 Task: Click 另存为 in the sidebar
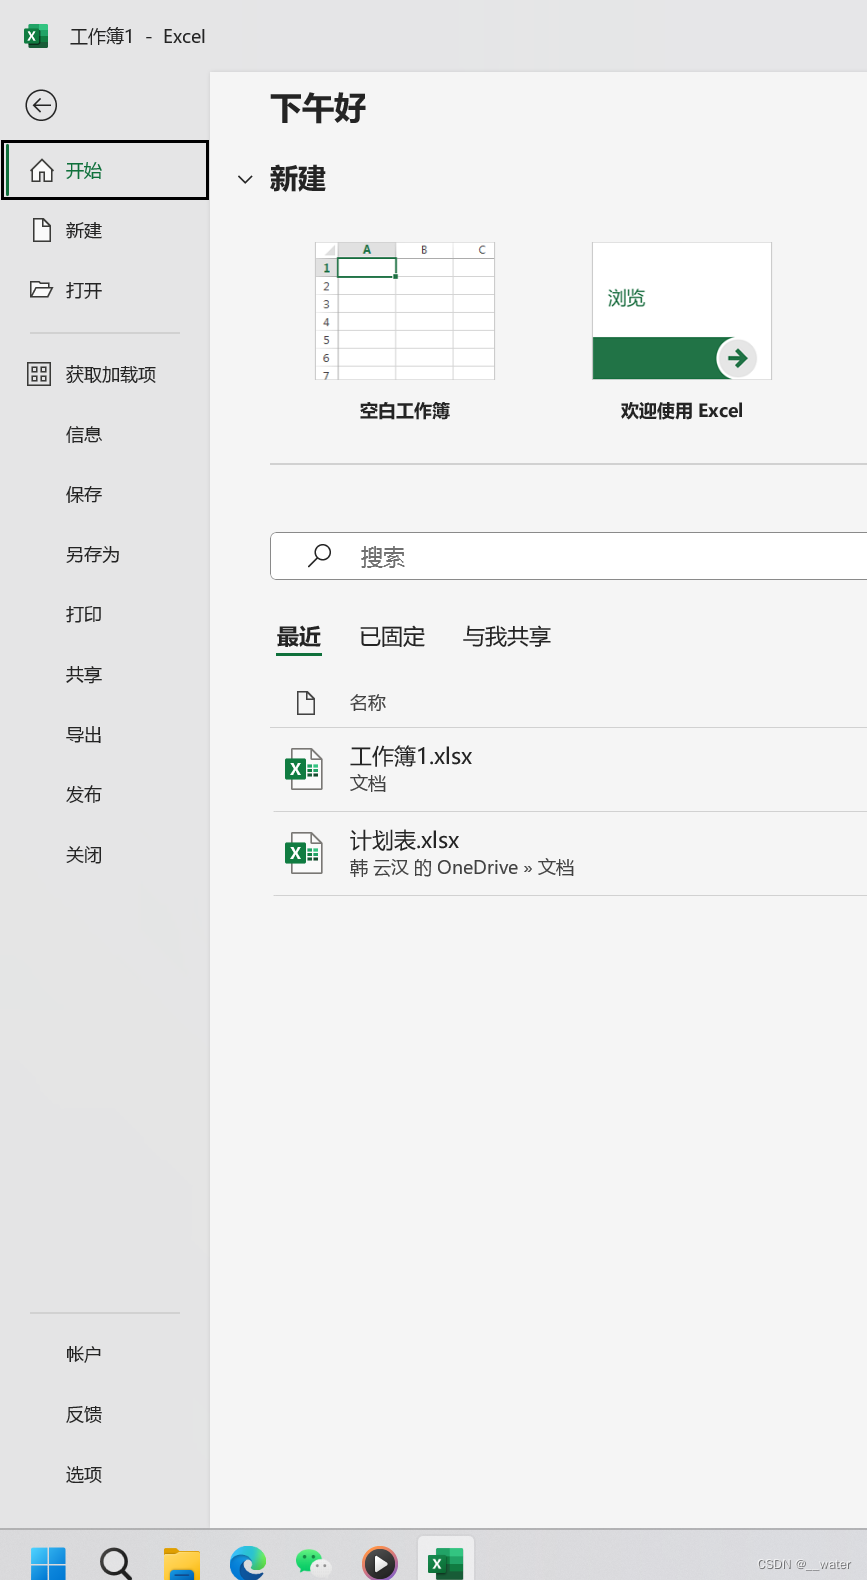[105, 554]
